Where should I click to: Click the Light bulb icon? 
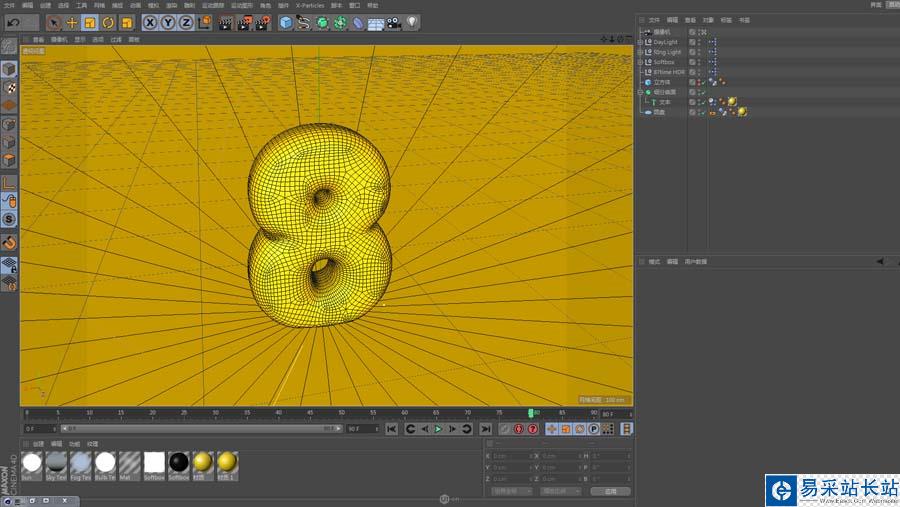click(412, 22)
